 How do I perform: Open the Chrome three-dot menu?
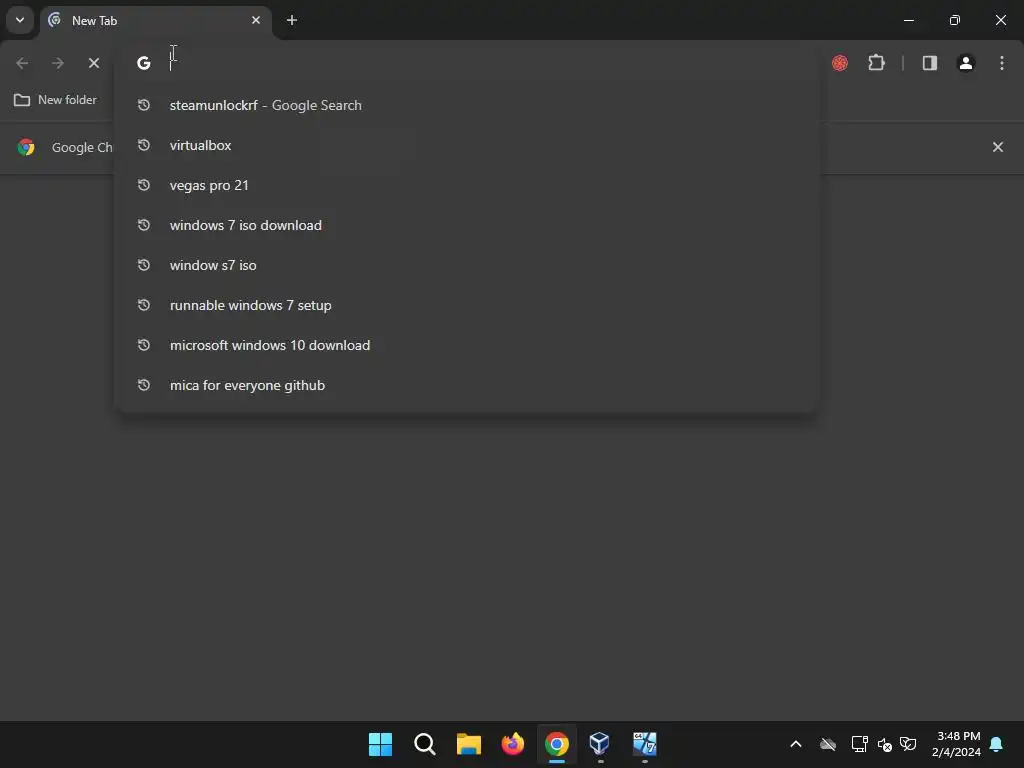click(x=1002, y=63)
